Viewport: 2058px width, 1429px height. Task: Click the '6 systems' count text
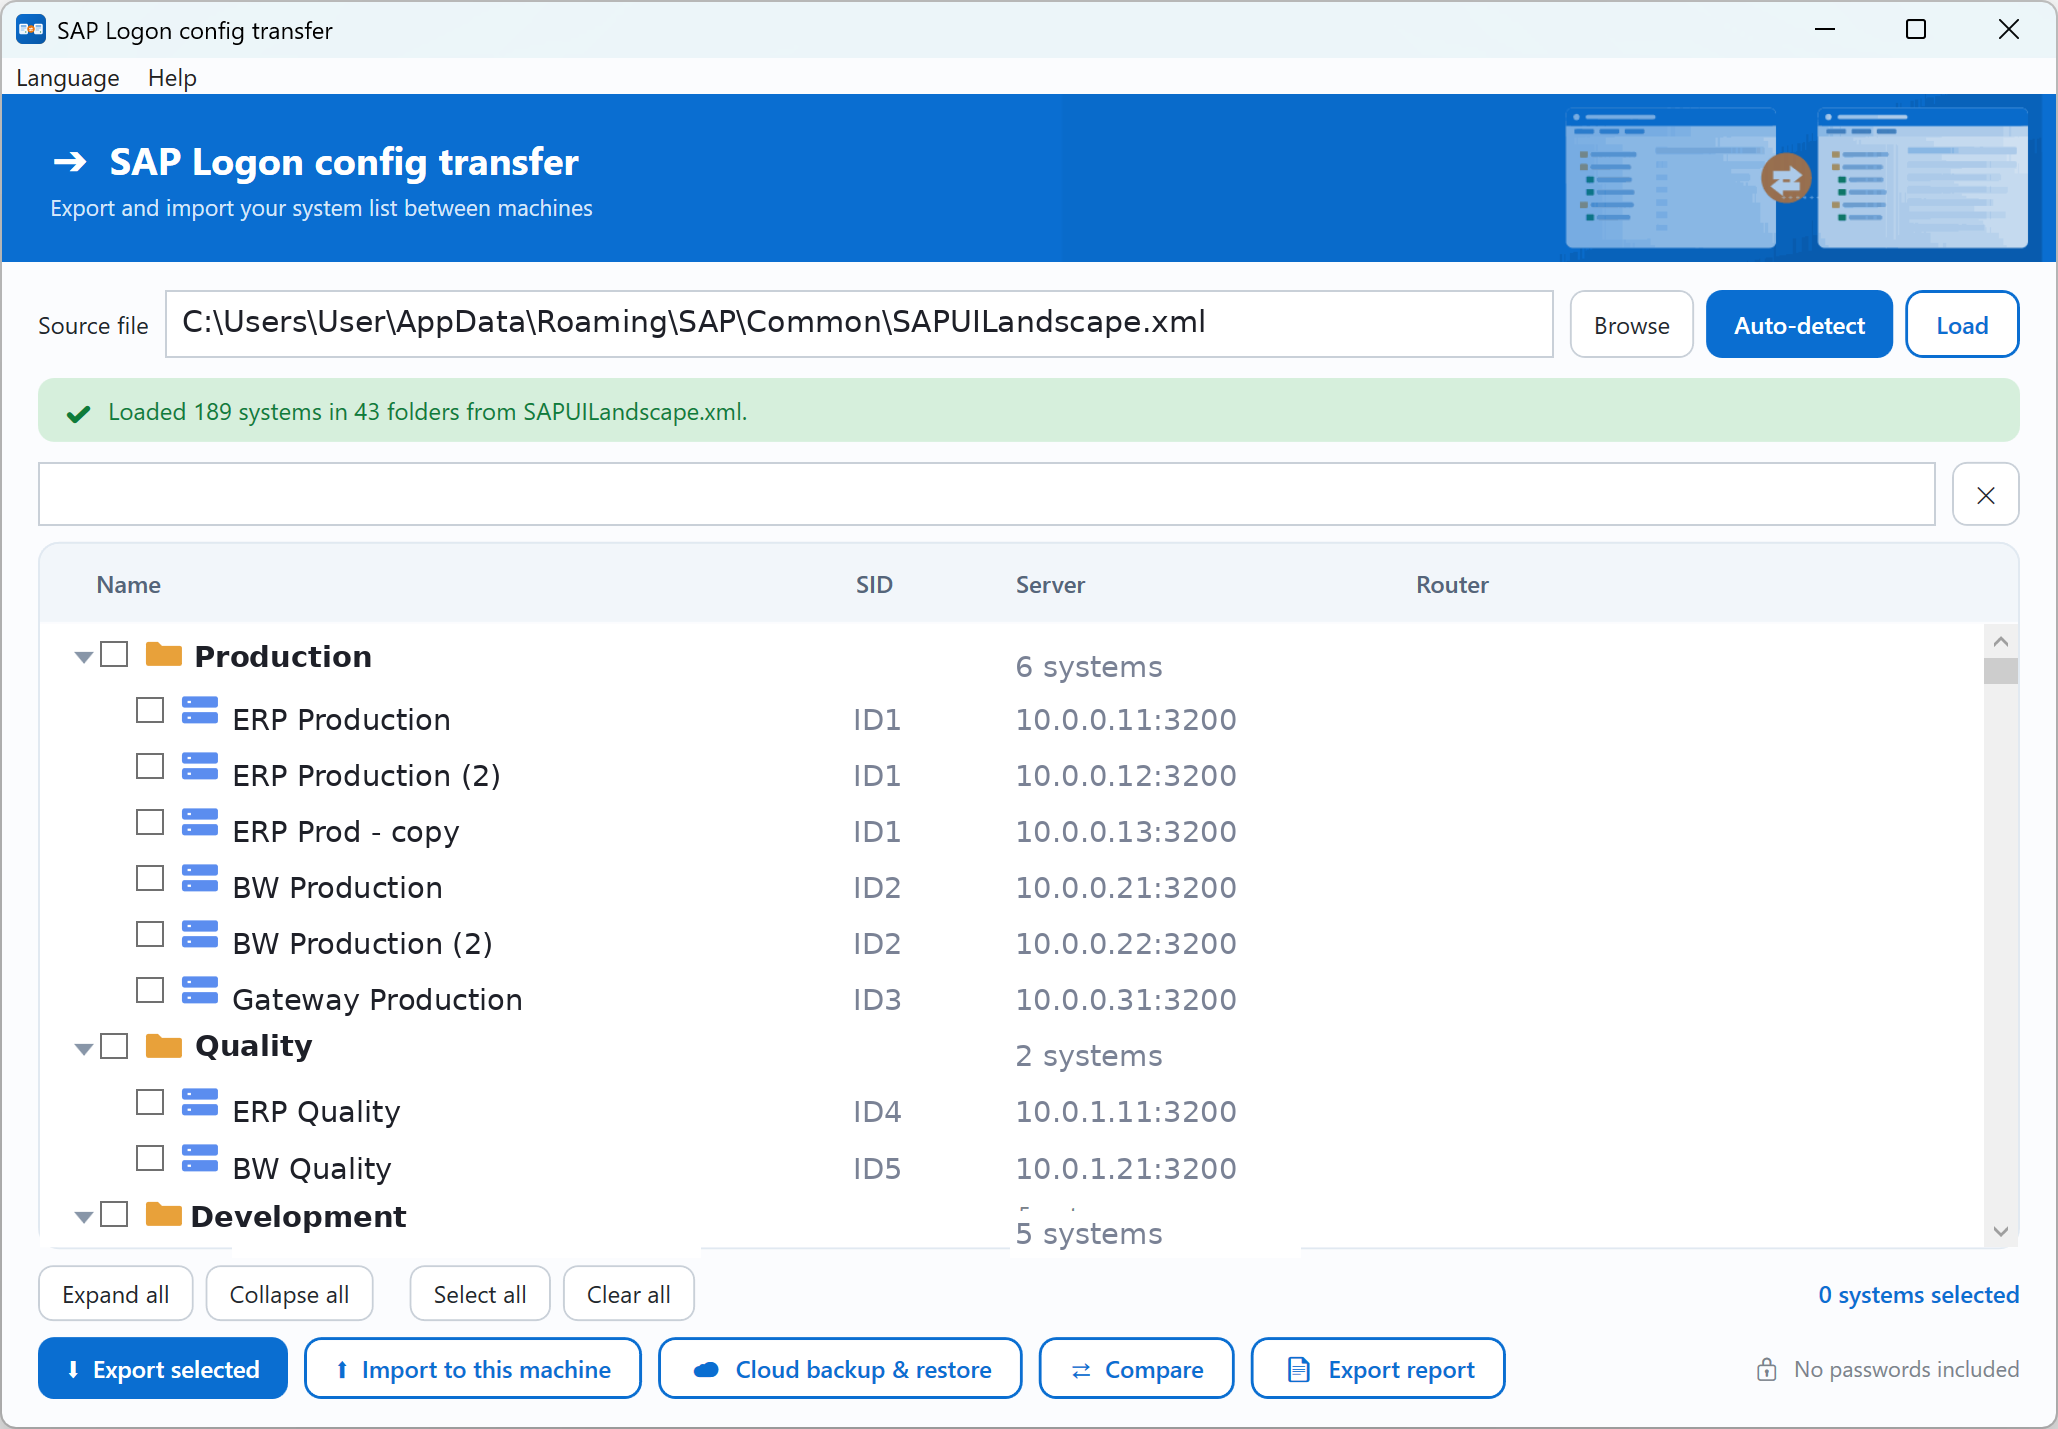(x=1089, y=667)
